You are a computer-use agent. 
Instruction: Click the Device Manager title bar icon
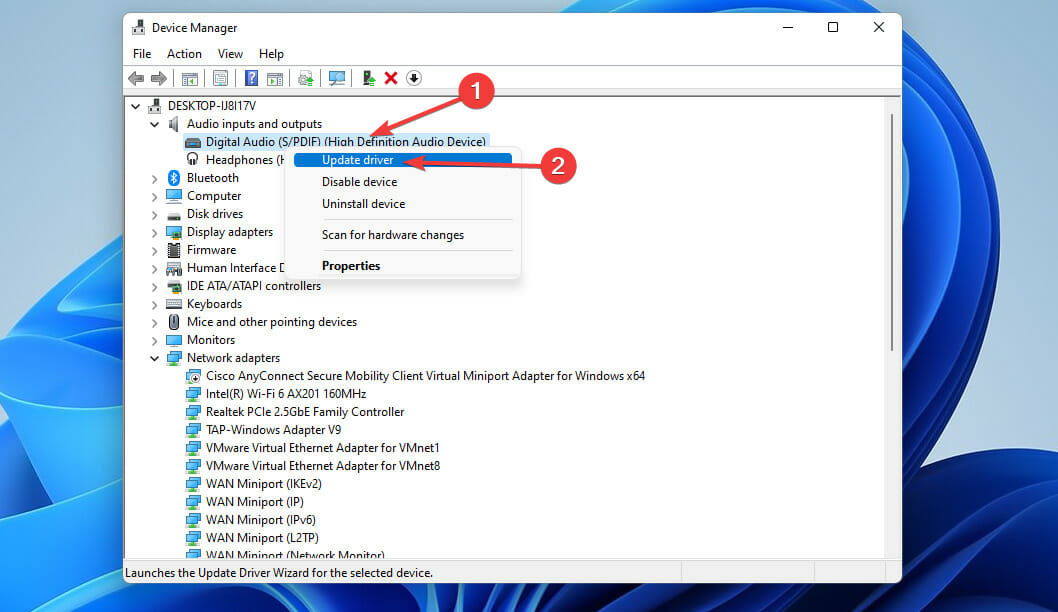pos(138,28)
